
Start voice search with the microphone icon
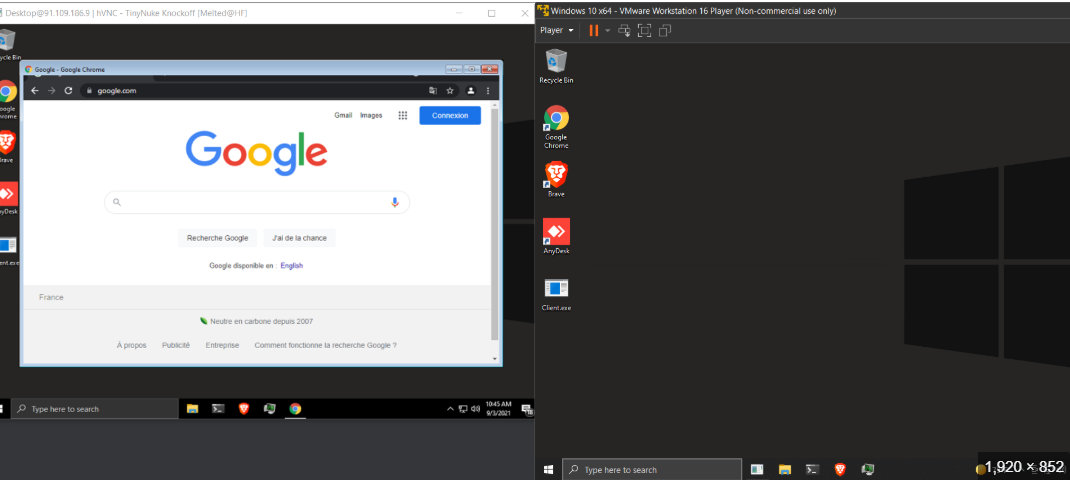point(394,202)
